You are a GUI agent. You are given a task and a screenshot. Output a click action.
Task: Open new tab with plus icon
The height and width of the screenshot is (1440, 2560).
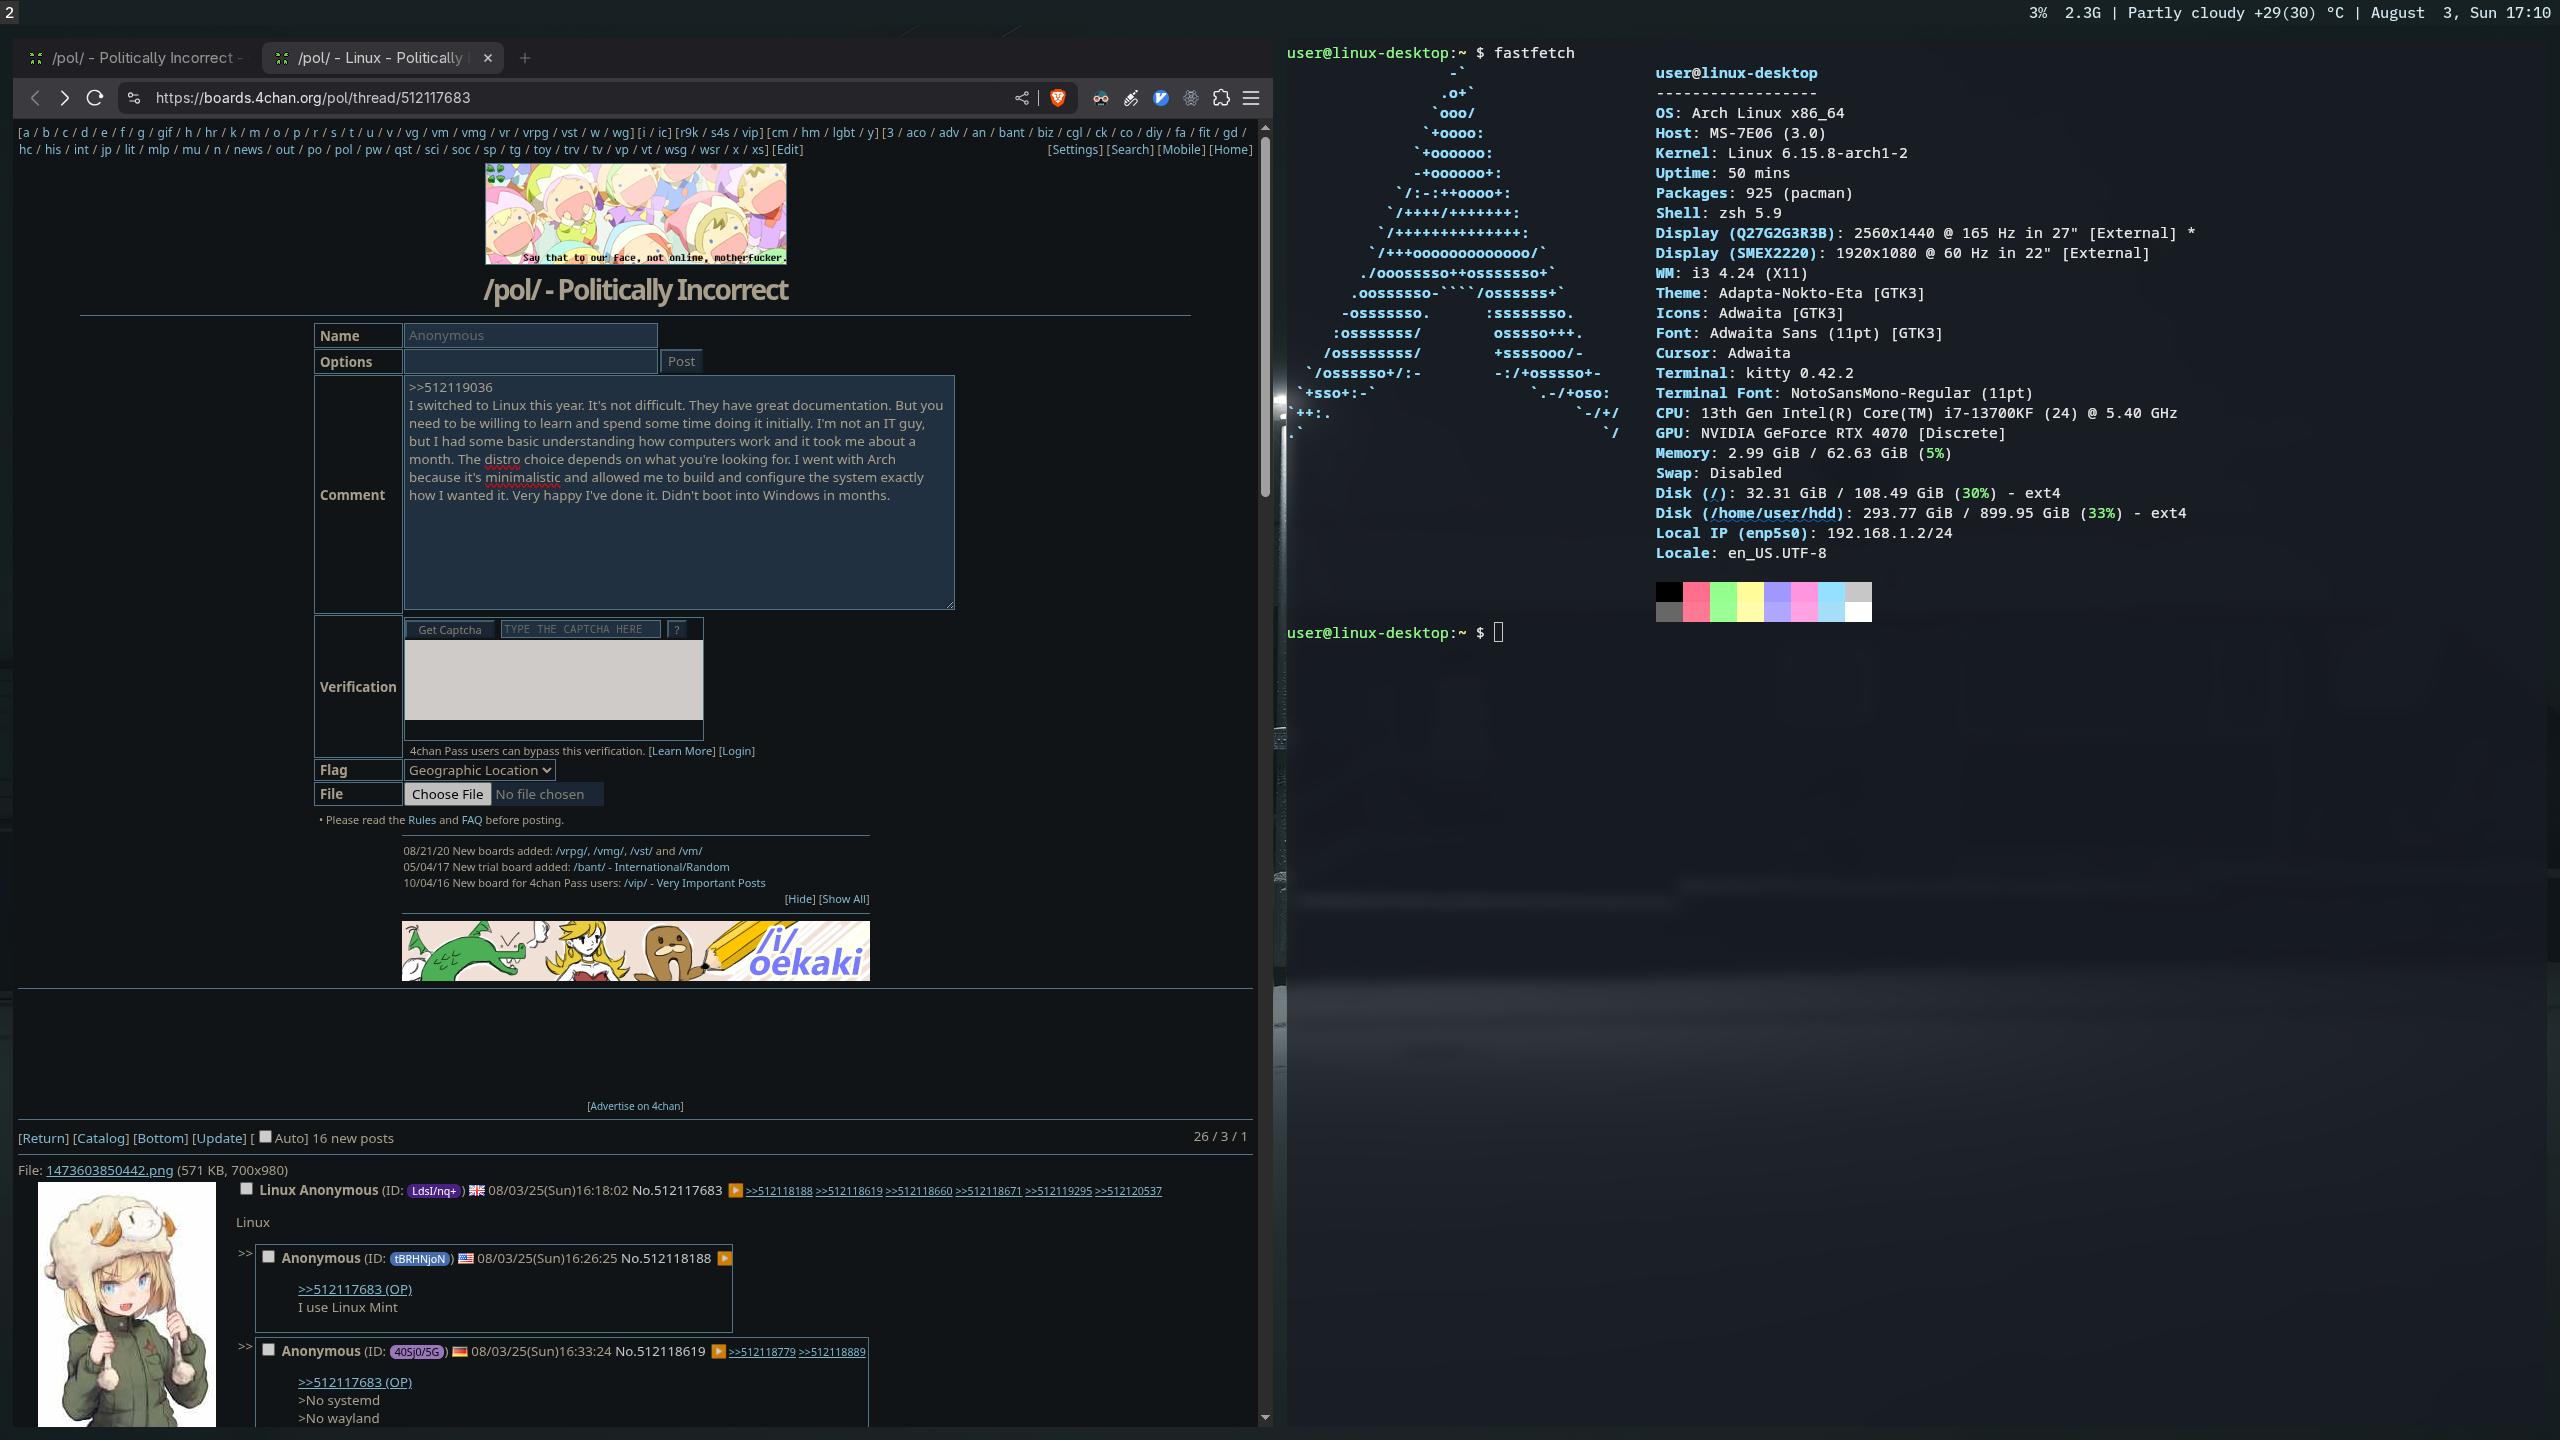coord(525,58)
